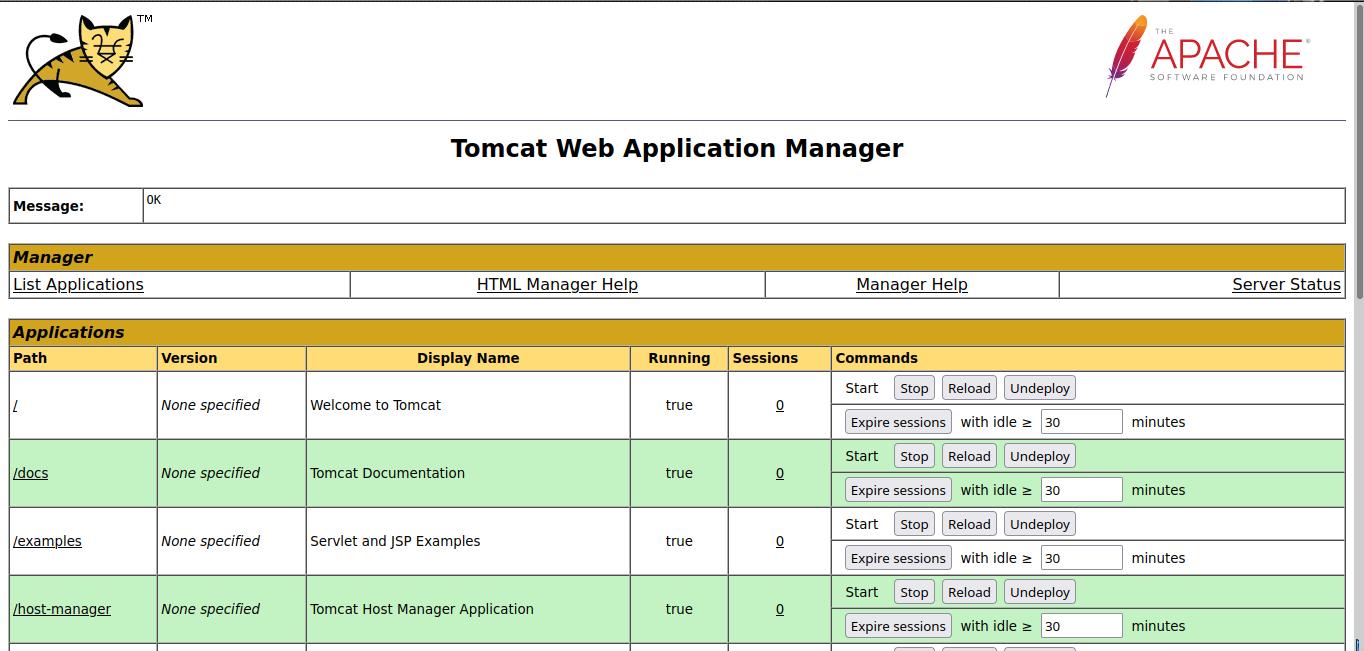Click the 'Version' column header
1364x651 pixels.
[x=189, y=358]
